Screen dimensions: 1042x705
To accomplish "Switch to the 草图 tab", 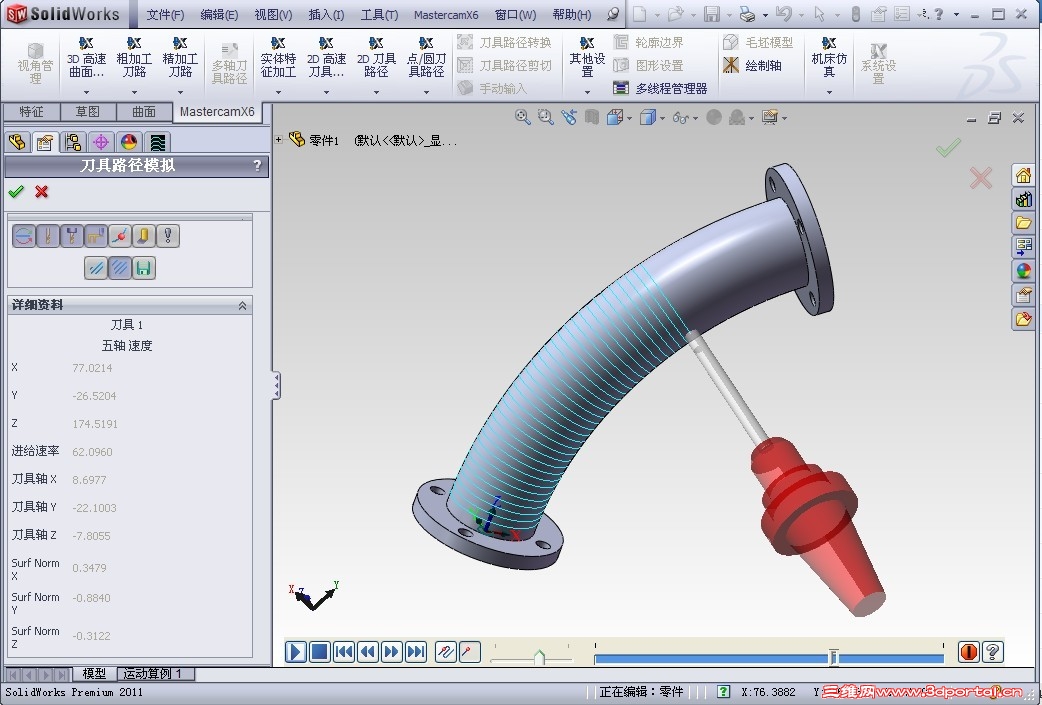I will click(x=88, y=112).
